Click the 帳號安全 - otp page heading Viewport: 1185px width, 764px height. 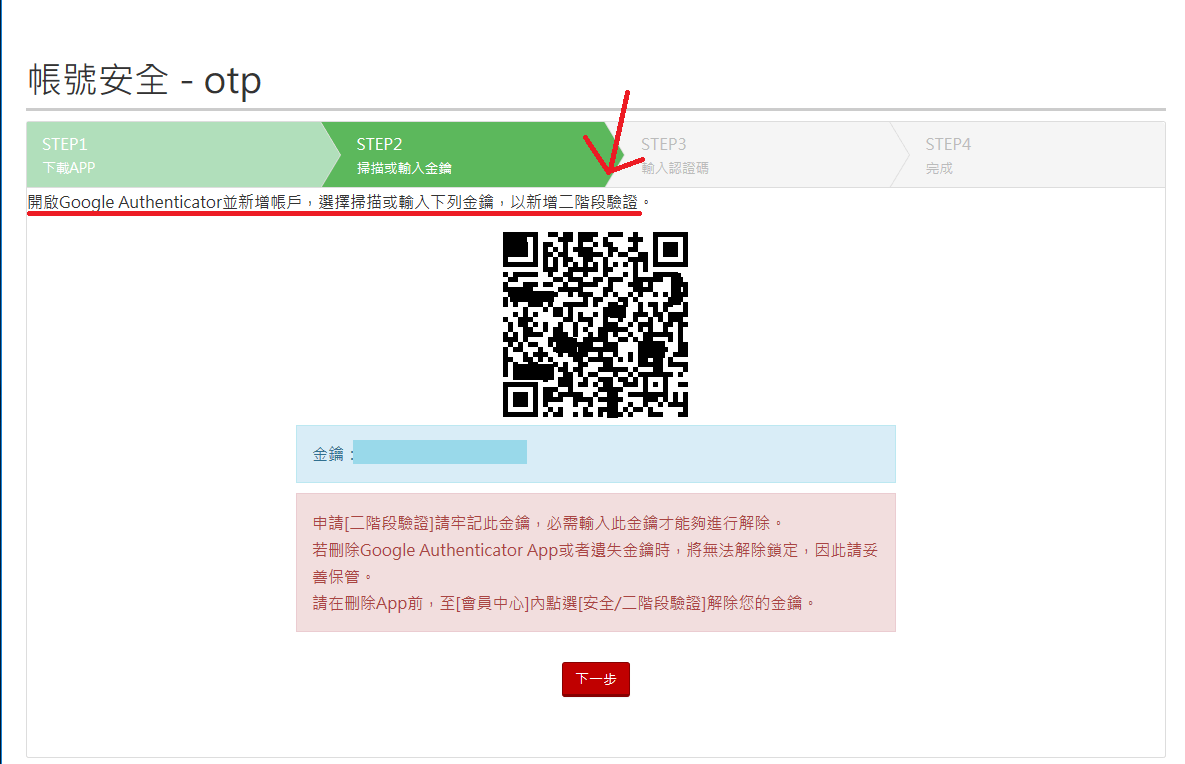click(144, 80)
